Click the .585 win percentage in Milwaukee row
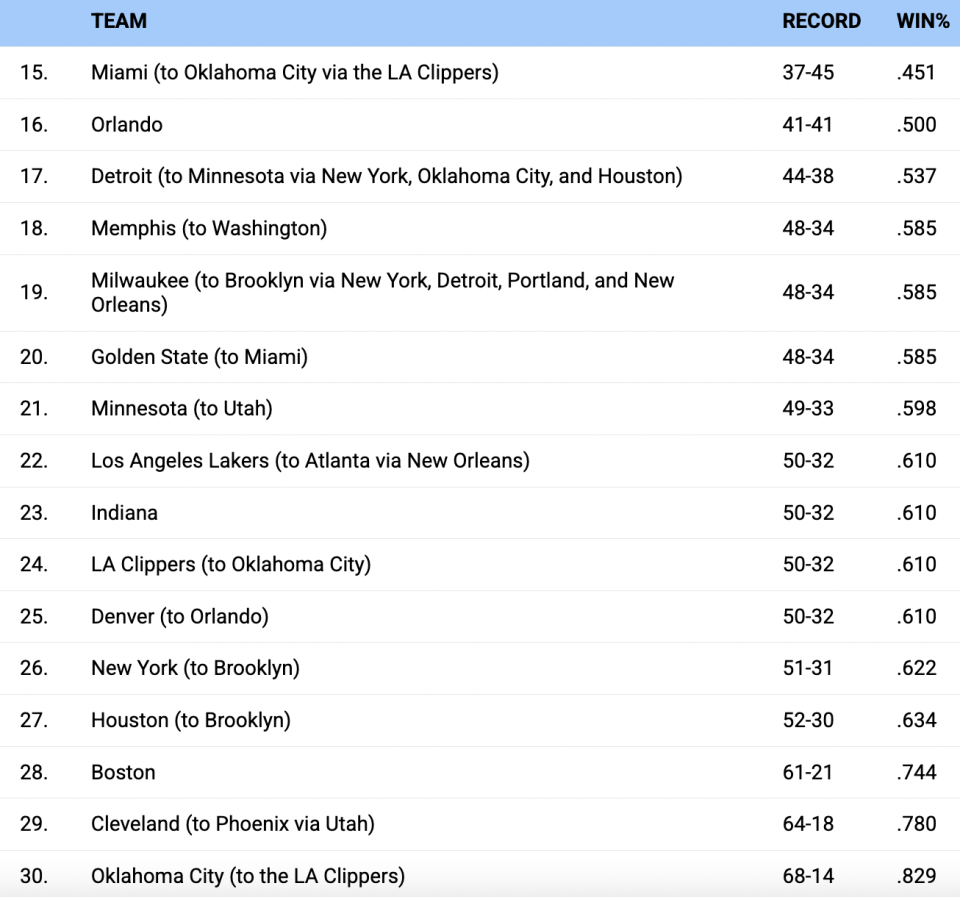Screen dimensions: 960x897 pos(917,292)
